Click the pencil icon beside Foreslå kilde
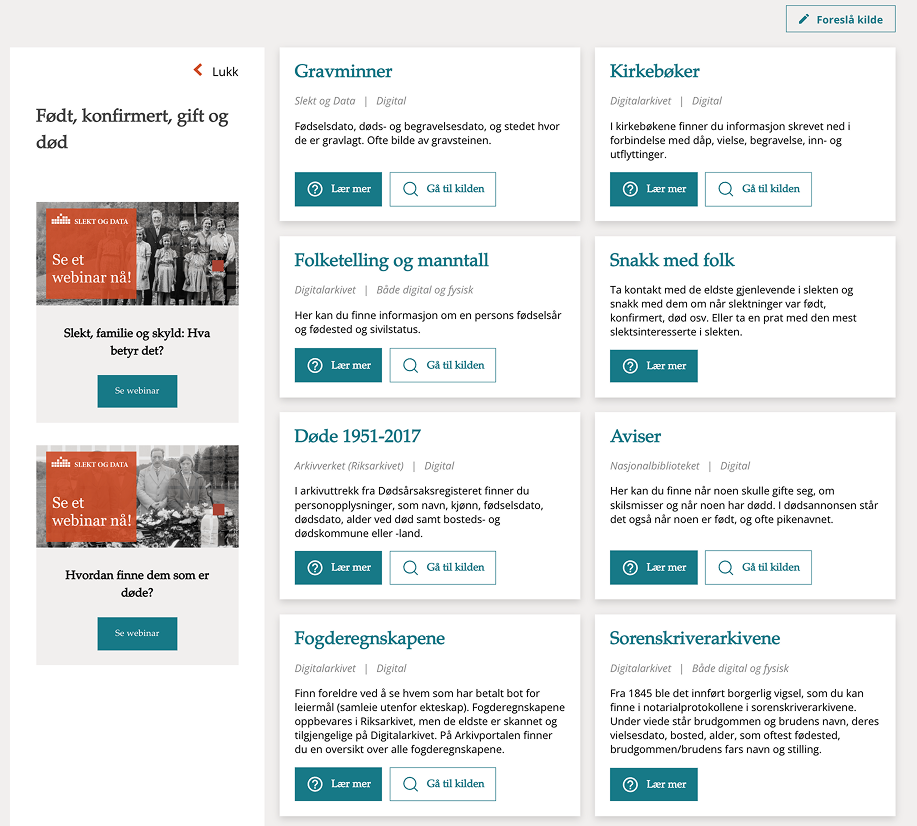Viewport: 917px width, 826px height. point(804,19)
